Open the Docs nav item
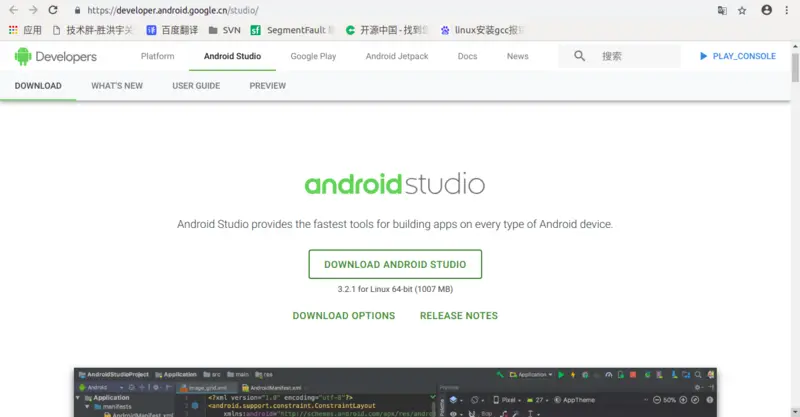The width and height of the screenshot is (800, 417). coord(467,56)
